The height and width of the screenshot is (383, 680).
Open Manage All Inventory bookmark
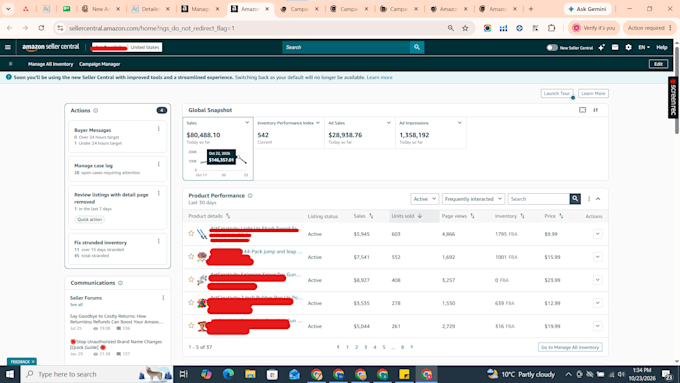pyautogui.click(x=50, y=64)
